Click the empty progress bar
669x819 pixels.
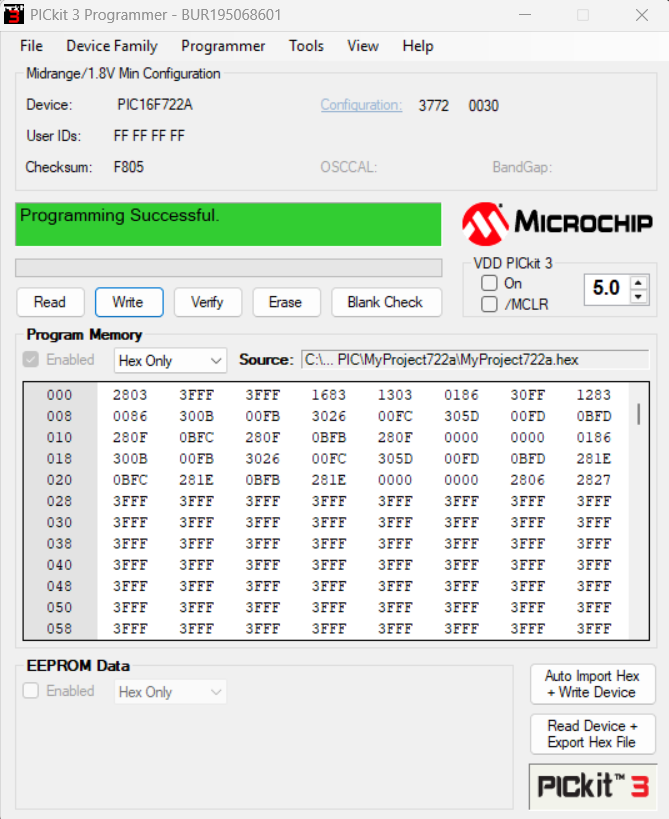coord(229,268)
